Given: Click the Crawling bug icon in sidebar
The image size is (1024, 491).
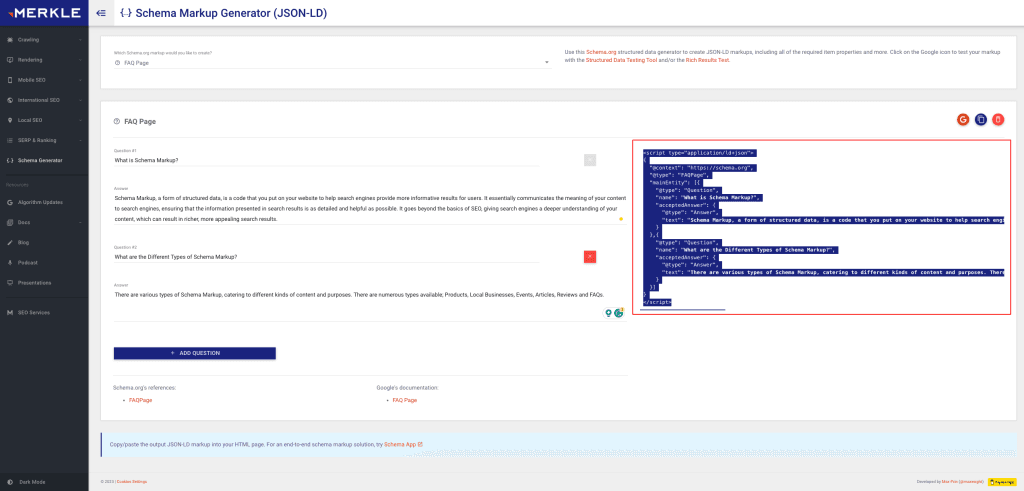Looking at the screenshot, I should (x=10, y=40).
